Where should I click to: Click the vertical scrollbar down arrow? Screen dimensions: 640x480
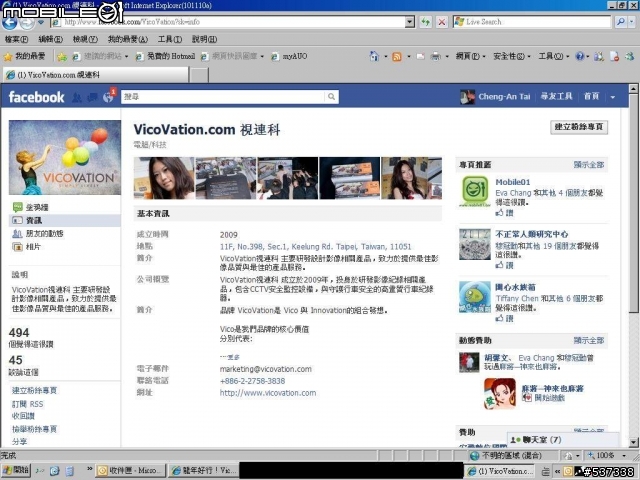point(633,442)
